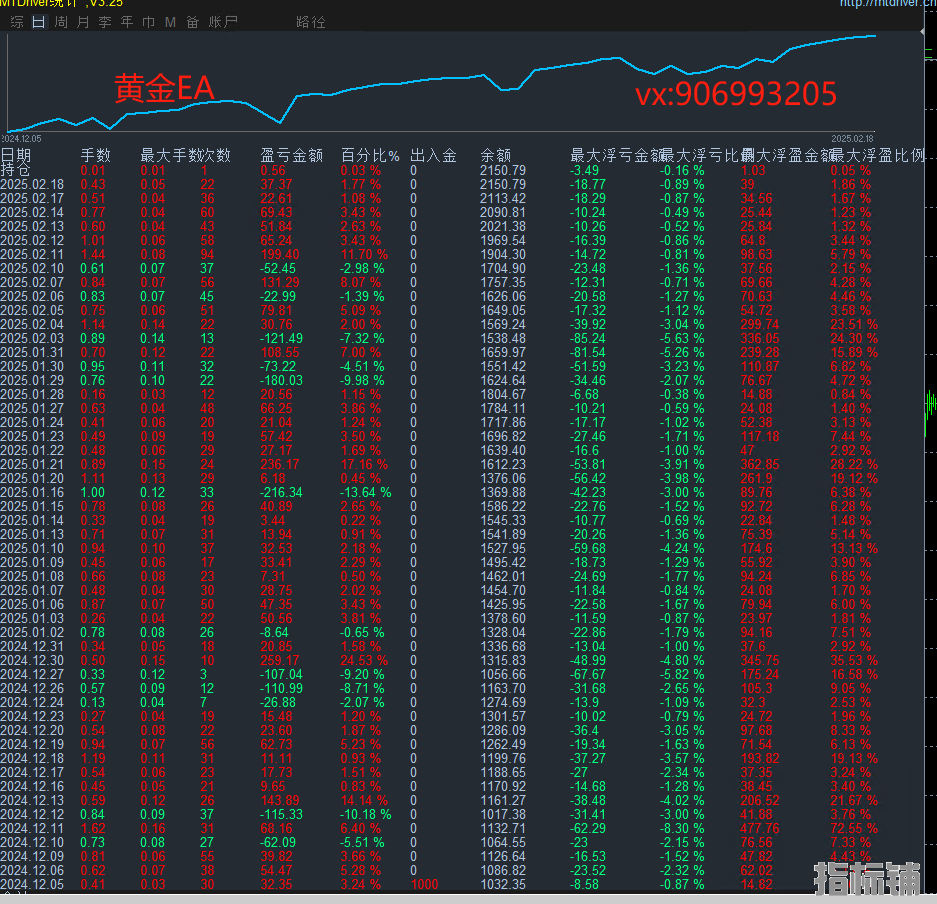
Task: Click the 日期 column header
Action: pyautogui.click(x=16, y=155)
